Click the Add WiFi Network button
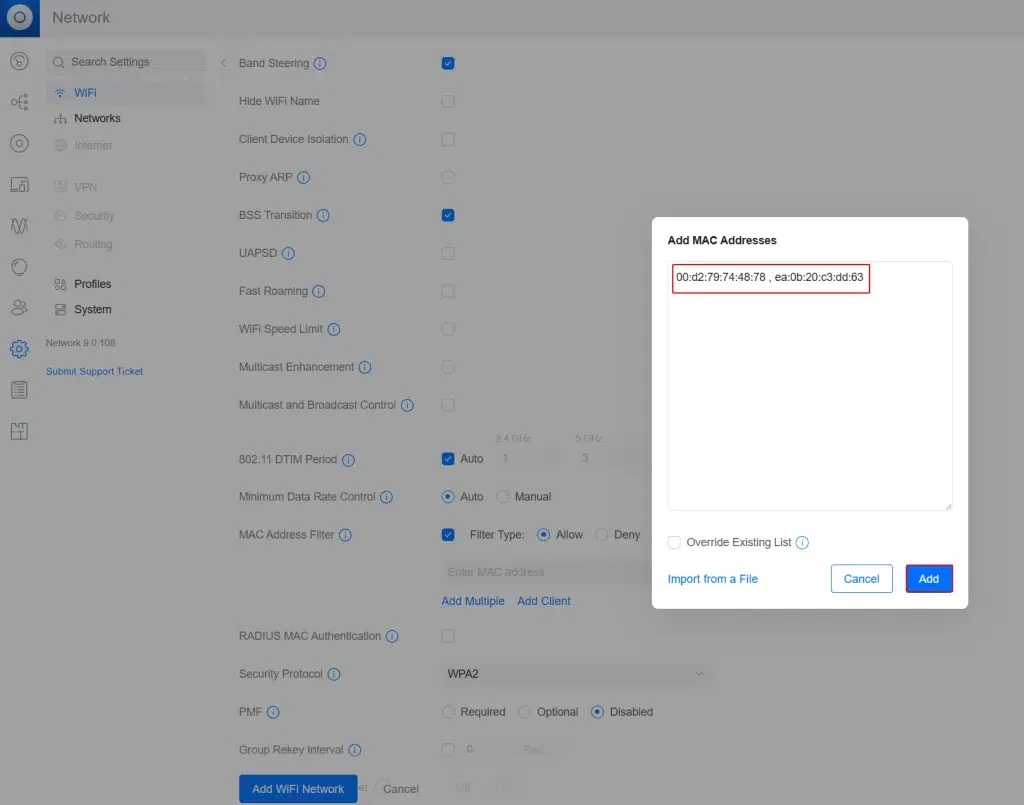 point(298,789)
